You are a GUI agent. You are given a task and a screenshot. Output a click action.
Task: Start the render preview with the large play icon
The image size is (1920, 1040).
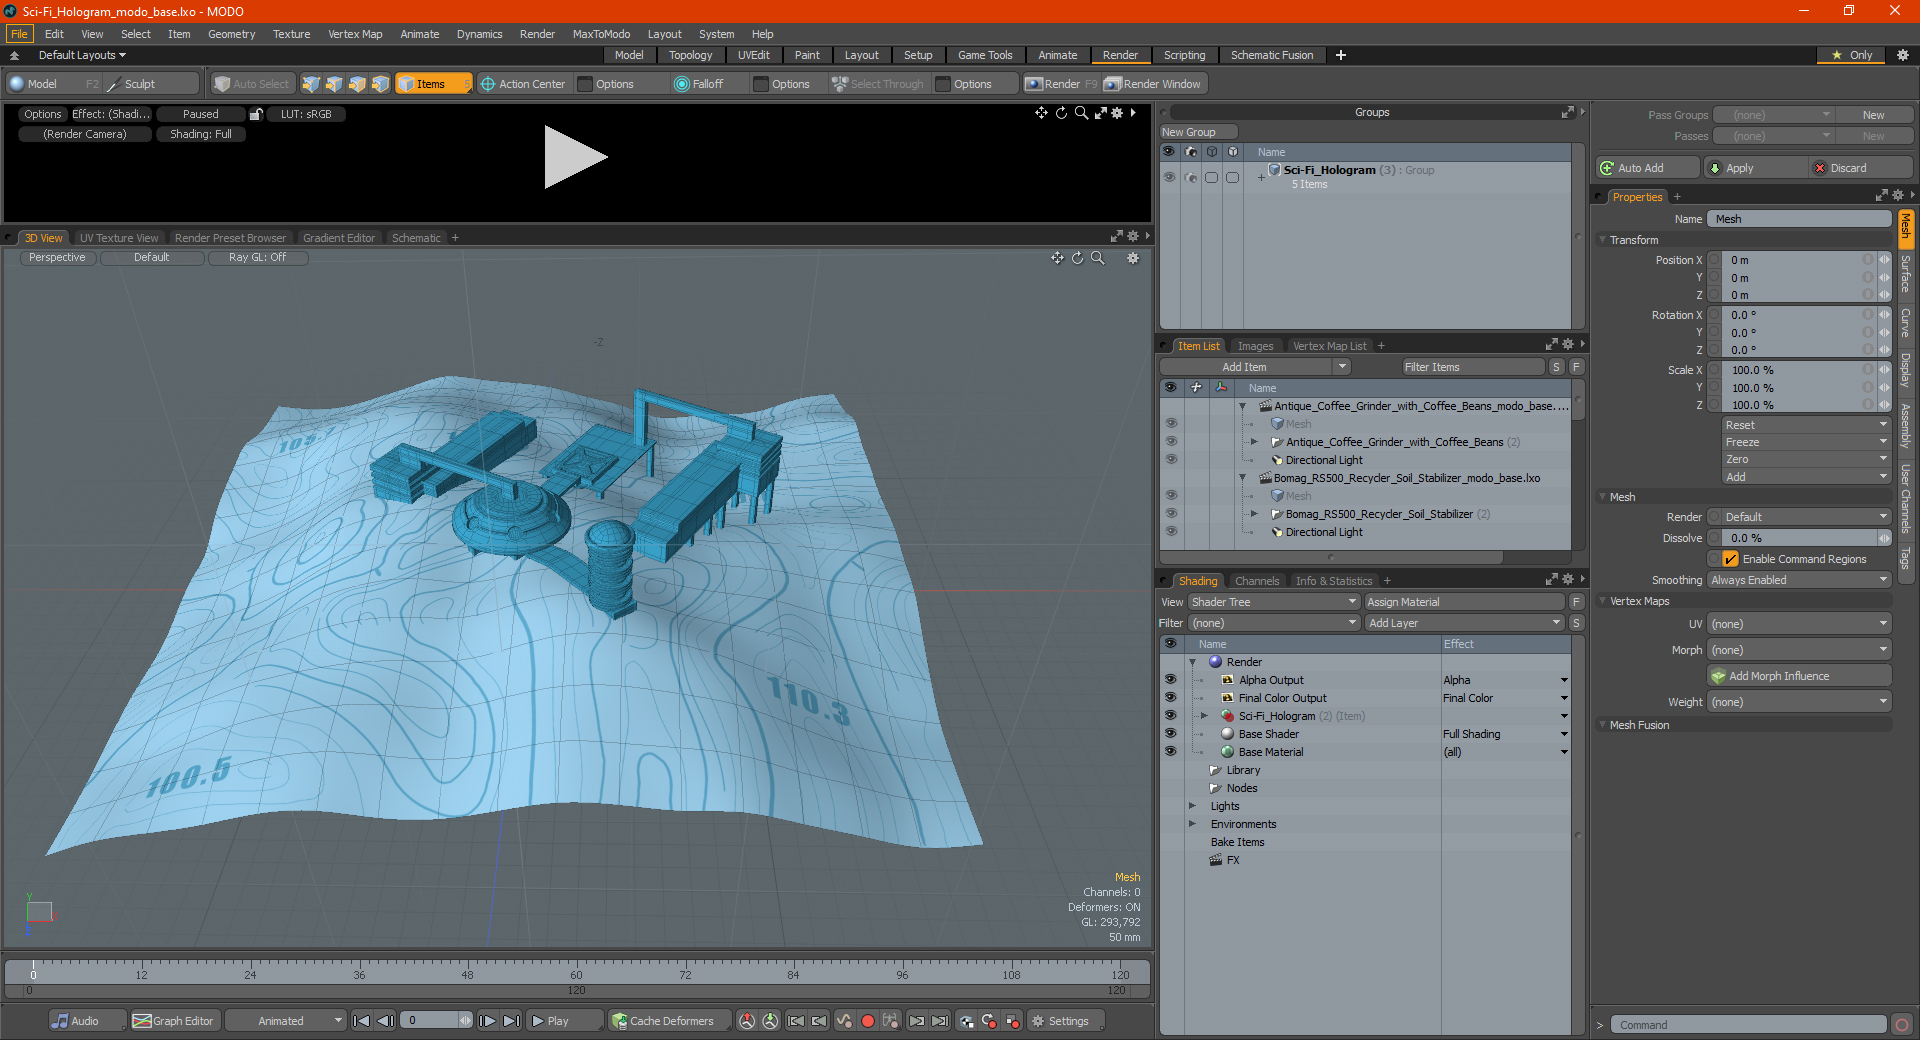575,157
